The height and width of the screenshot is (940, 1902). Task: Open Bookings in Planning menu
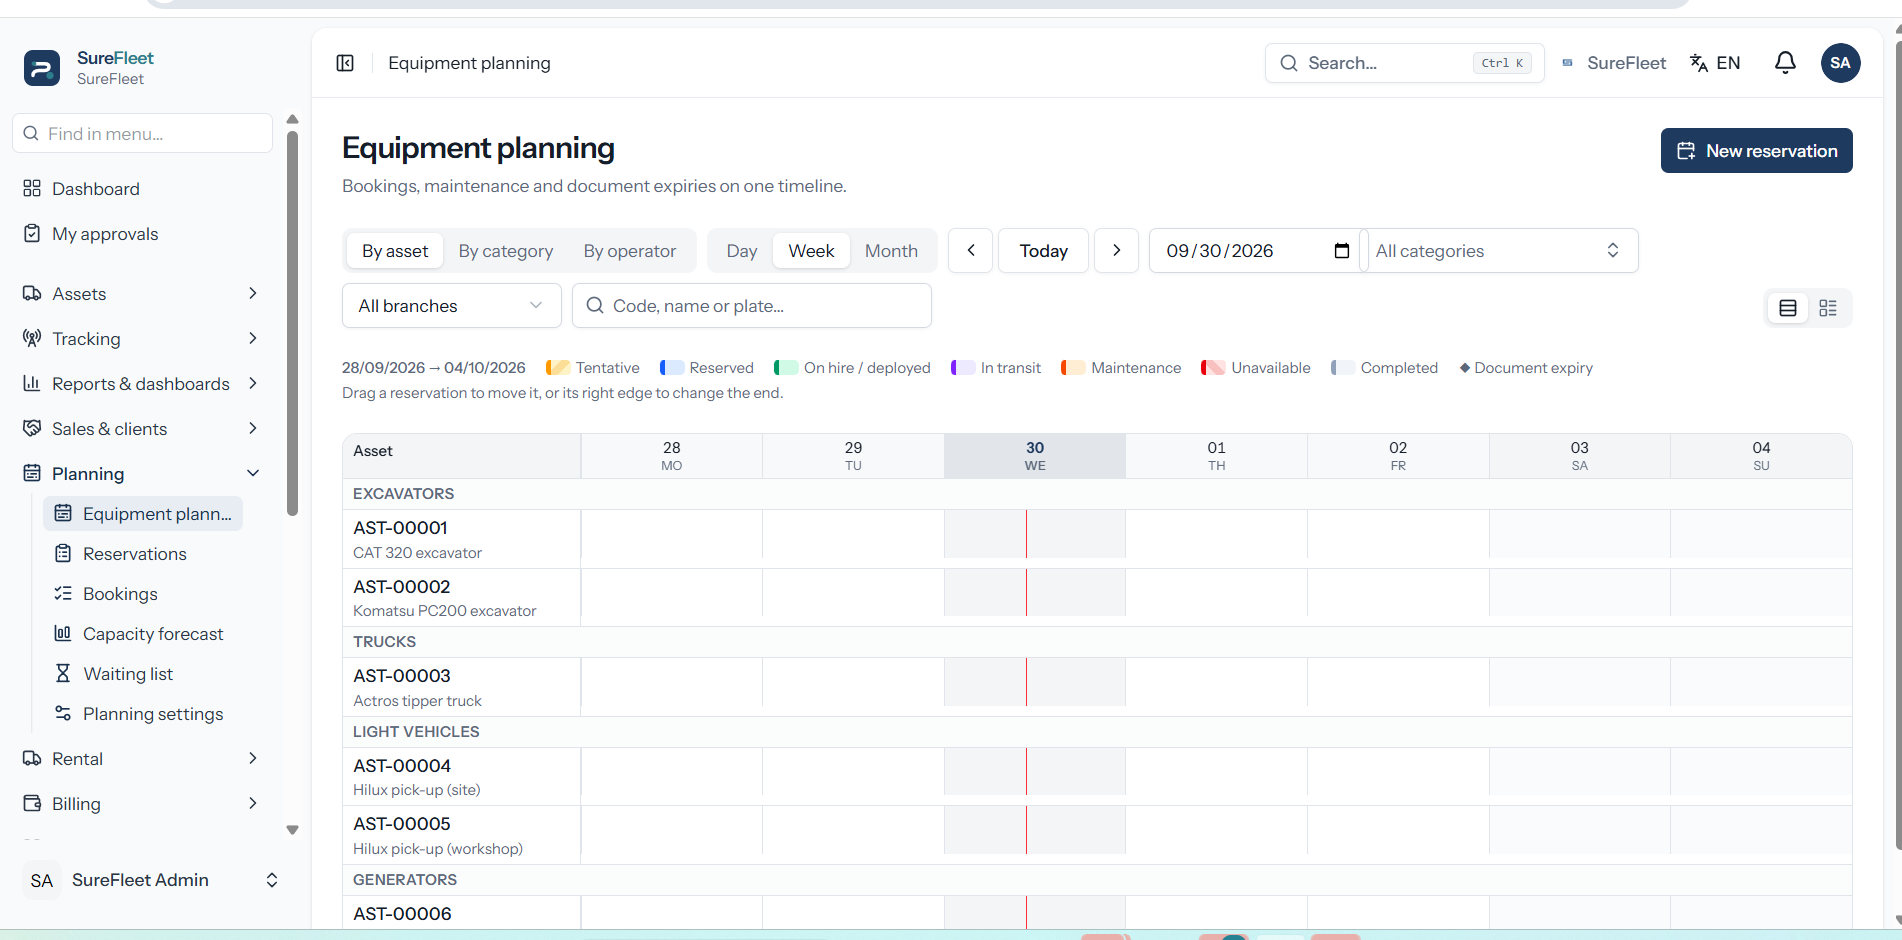pyautogui.click(x=142, y=594)
